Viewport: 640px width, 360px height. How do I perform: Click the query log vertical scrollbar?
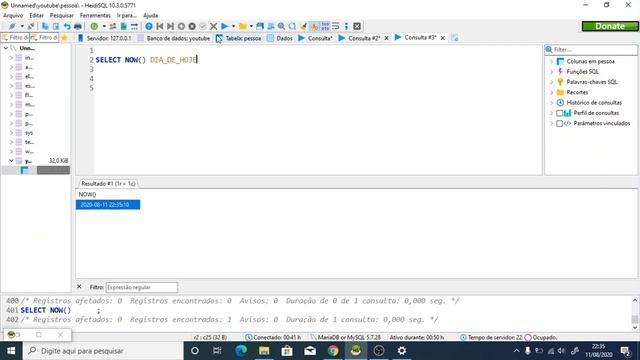click(635, 313)
